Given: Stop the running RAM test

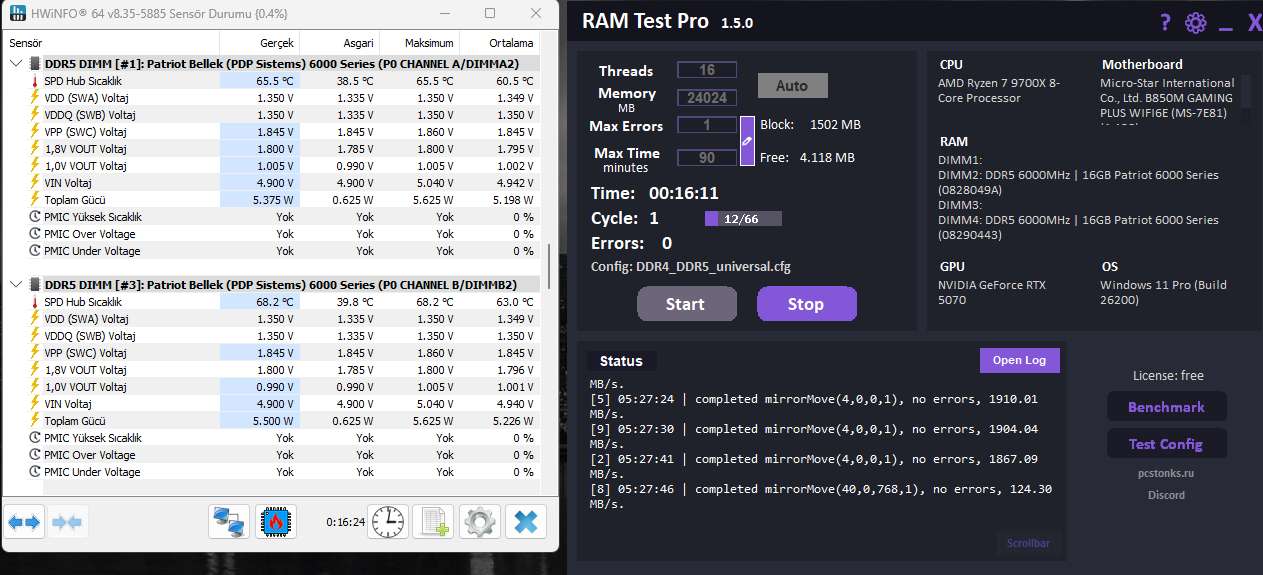Looking at the screenshot, I should point(806,304).
